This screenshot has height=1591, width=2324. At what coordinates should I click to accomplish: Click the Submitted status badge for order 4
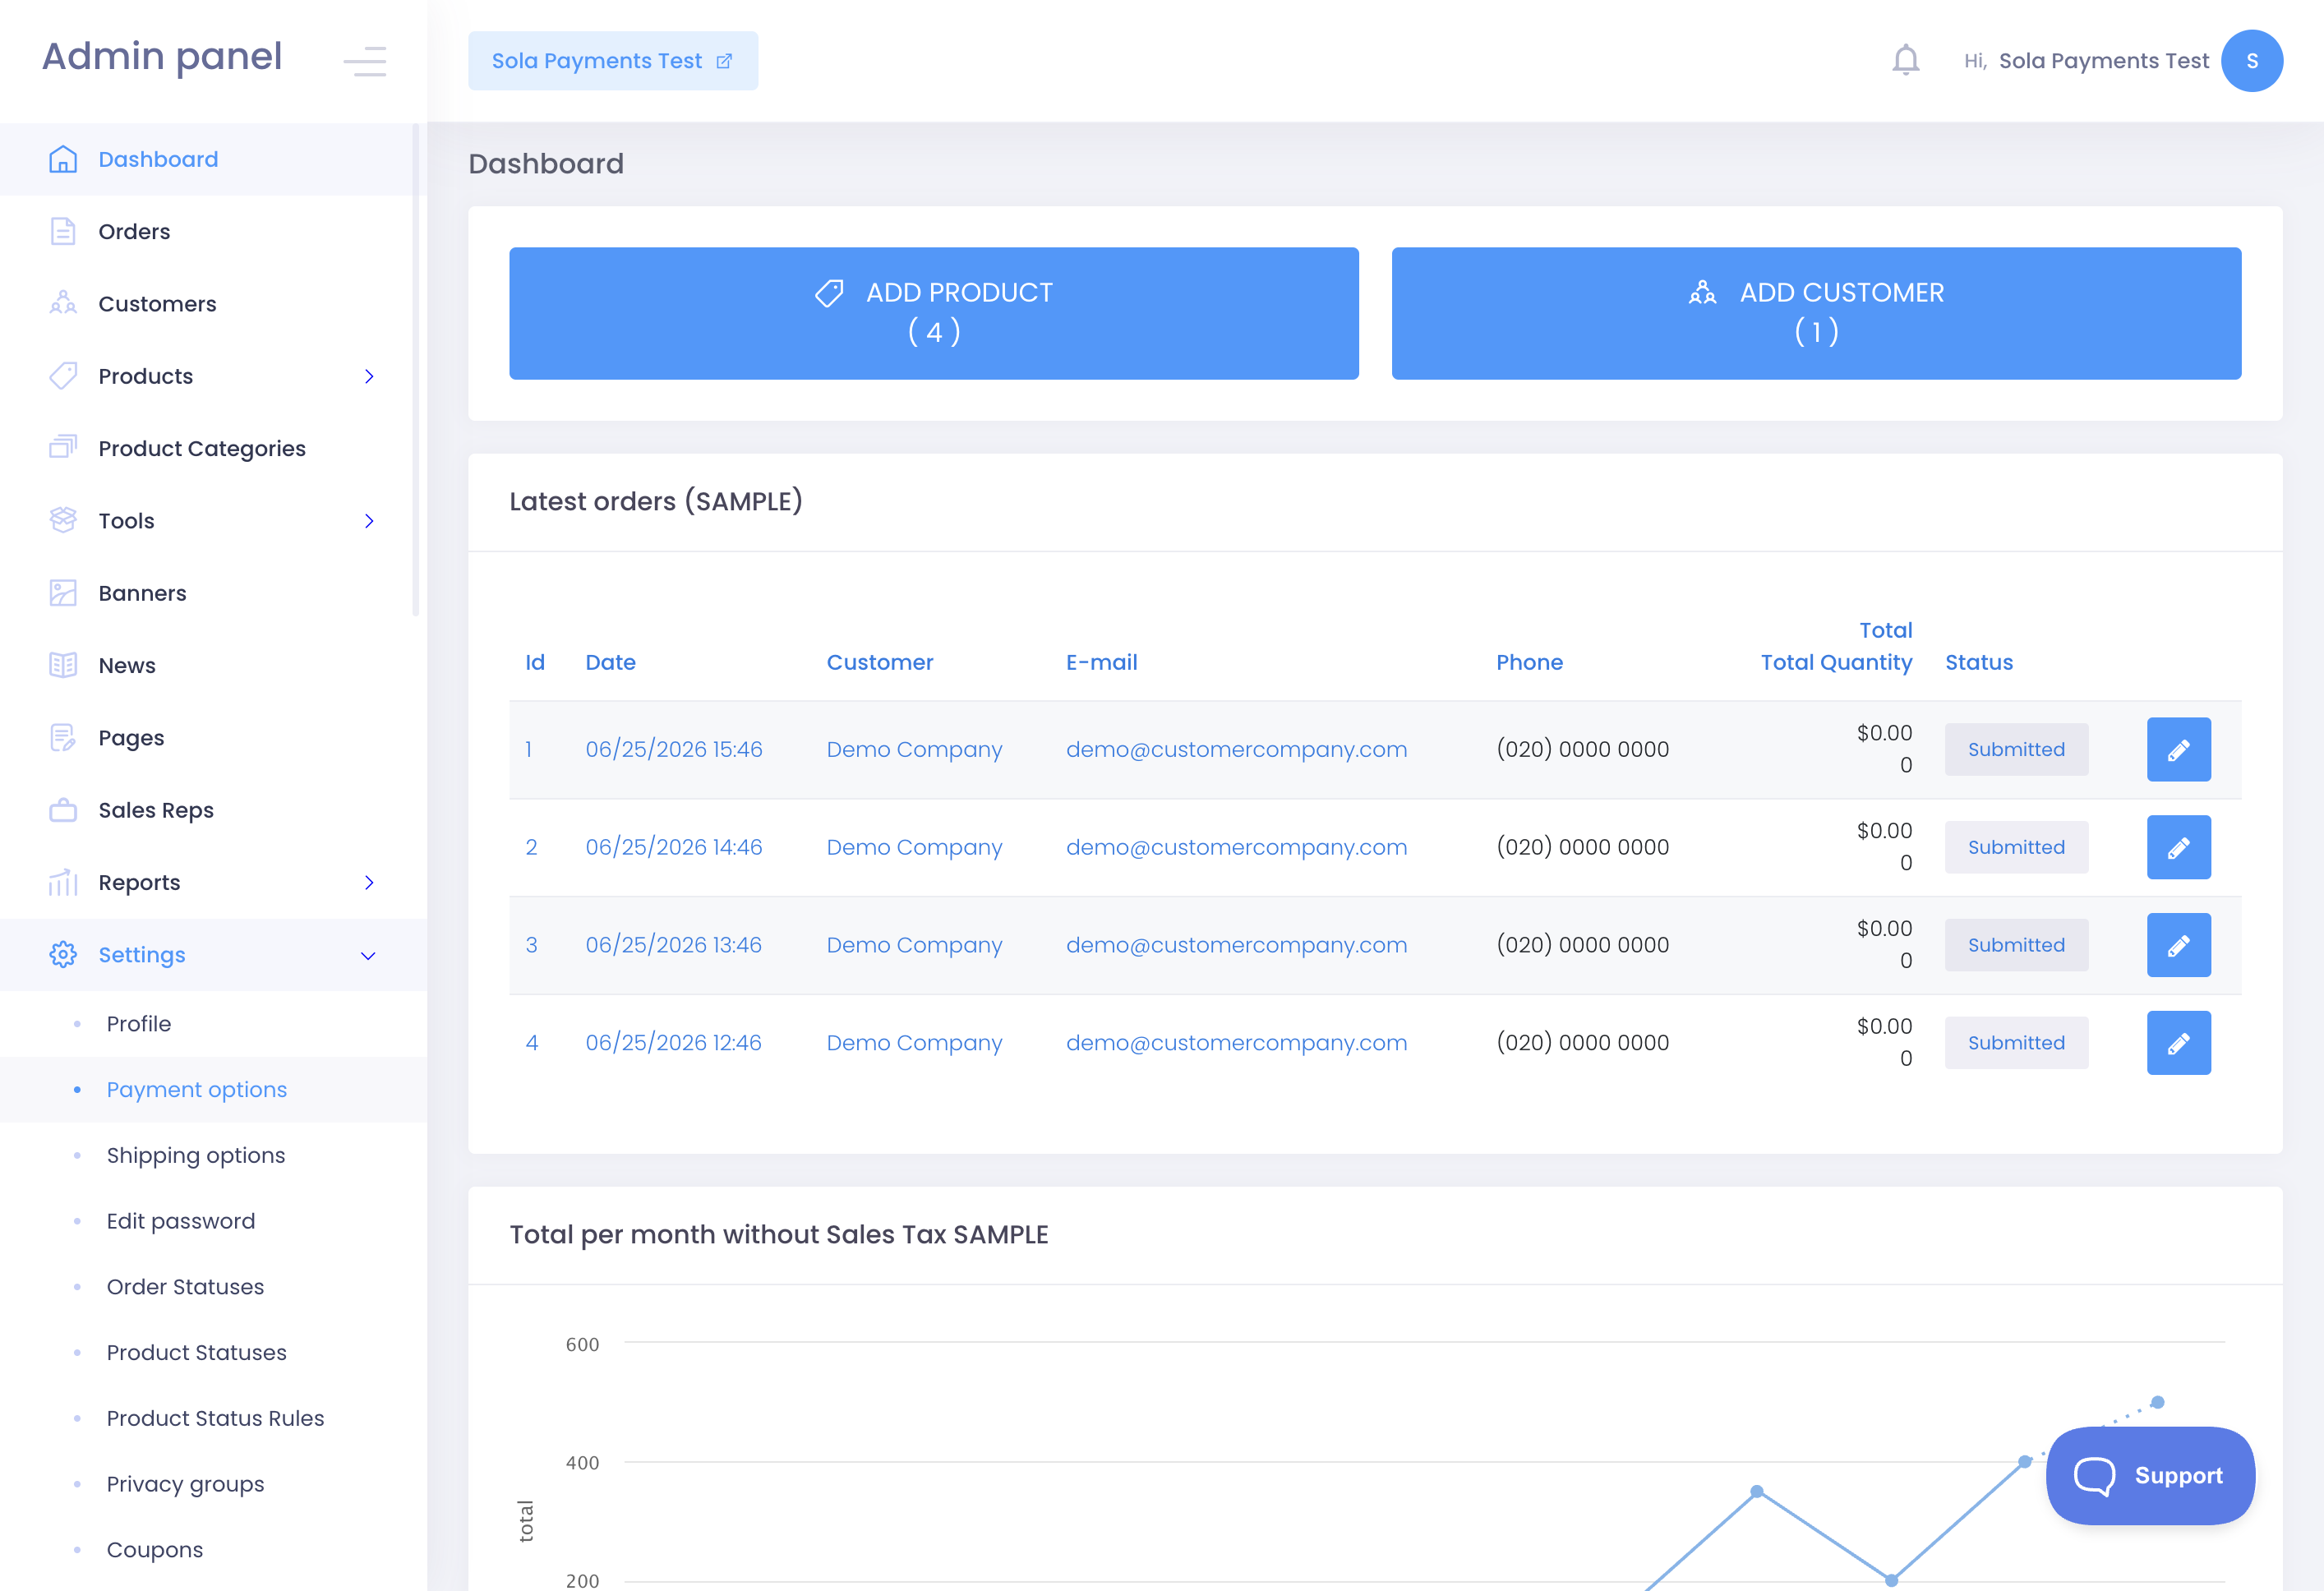coord(2016,1043)
